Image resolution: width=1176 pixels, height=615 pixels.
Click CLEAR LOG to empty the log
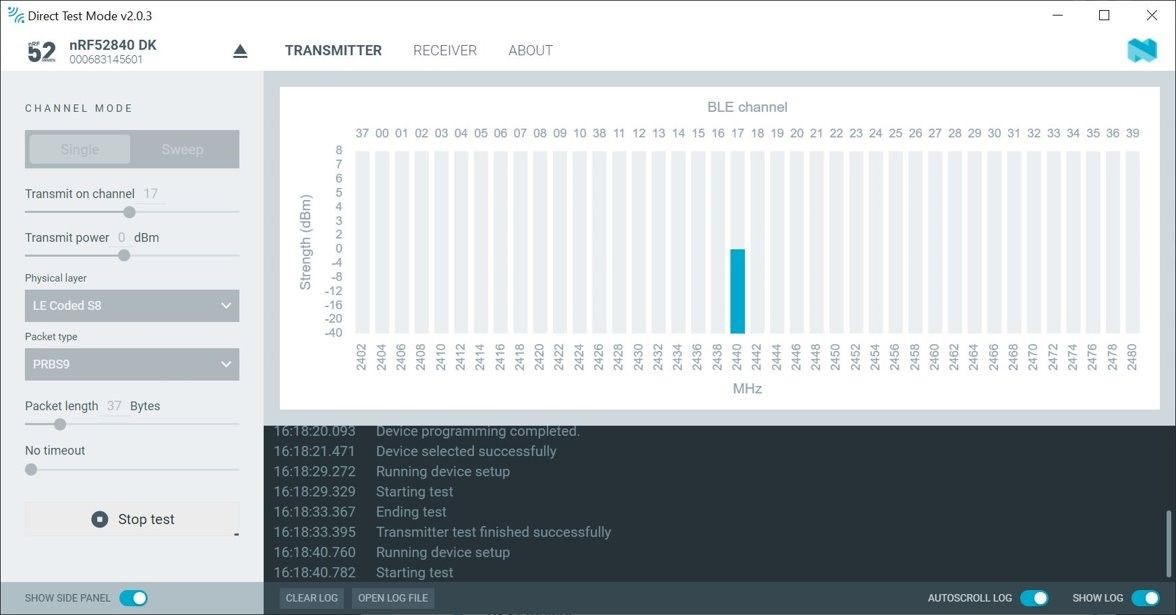[x=311, y=597]
